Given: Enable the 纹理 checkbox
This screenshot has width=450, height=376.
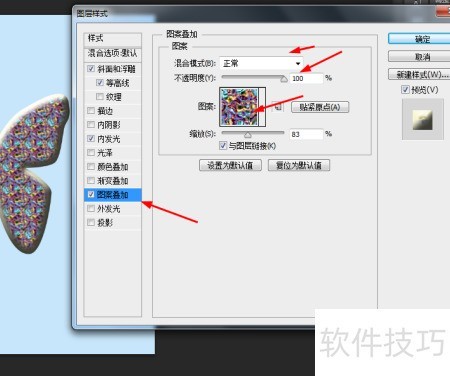Looking at the screenshot, I should [99, 97].
